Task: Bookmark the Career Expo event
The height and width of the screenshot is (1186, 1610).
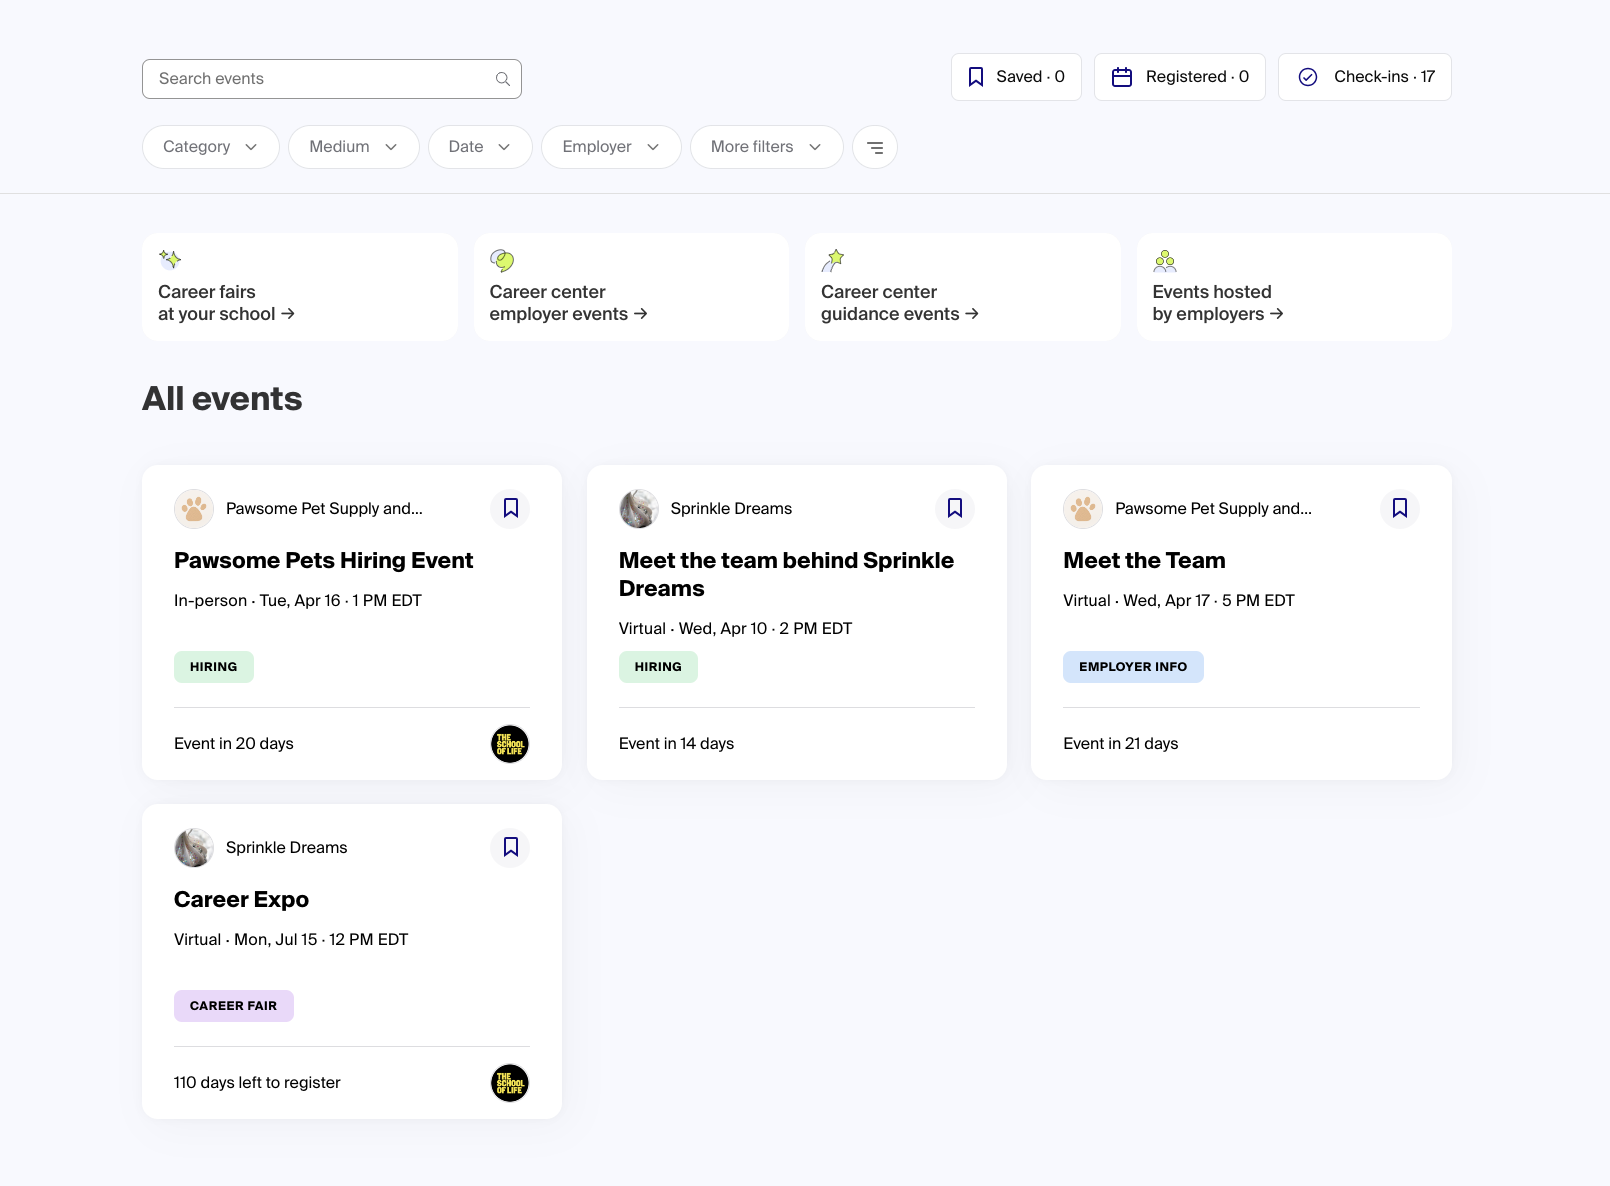Action: tap(510, 847)
